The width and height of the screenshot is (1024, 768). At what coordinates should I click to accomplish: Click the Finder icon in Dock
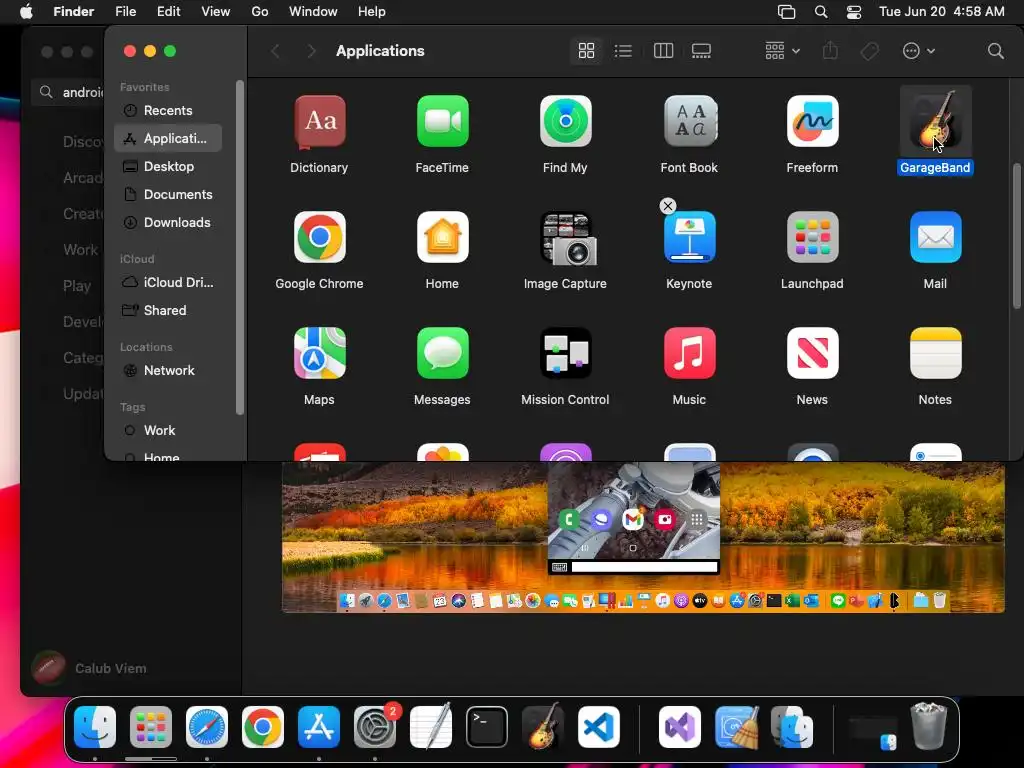pyautogui.click(x=95, y=727)
